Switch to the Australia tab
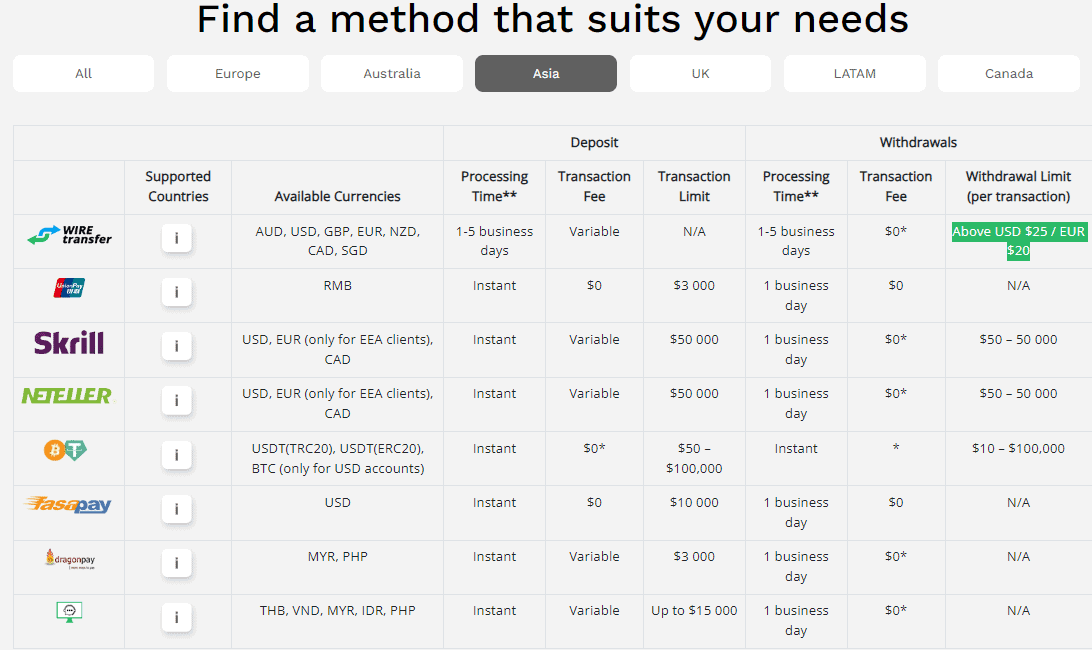This screenshot has width=1092, height=650. pos(392,74)
